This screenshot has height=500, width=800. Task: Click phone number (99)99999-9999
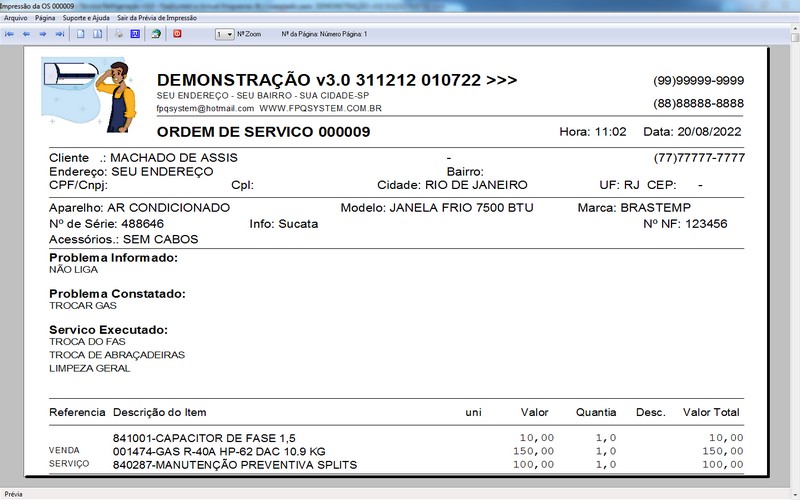[698, 81]
